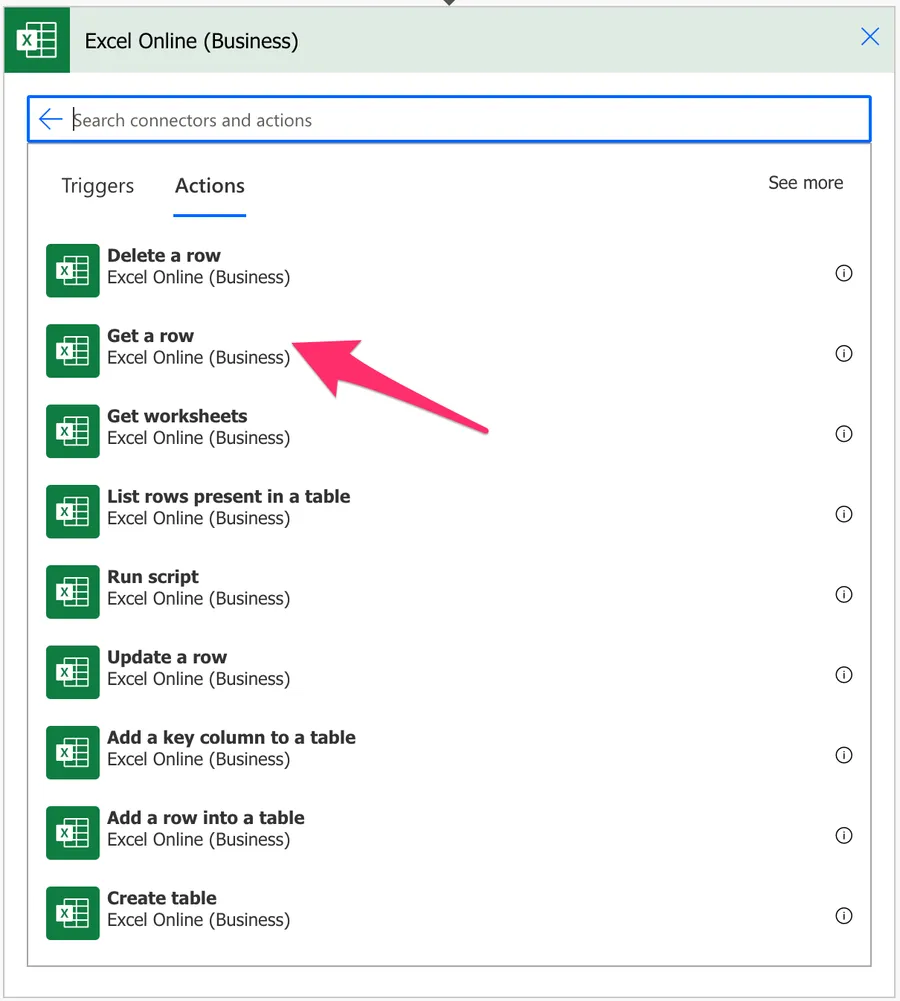The width and height of the screenshot is (900, 1001).
Task: Click the See more link
Action: point(805,183)
